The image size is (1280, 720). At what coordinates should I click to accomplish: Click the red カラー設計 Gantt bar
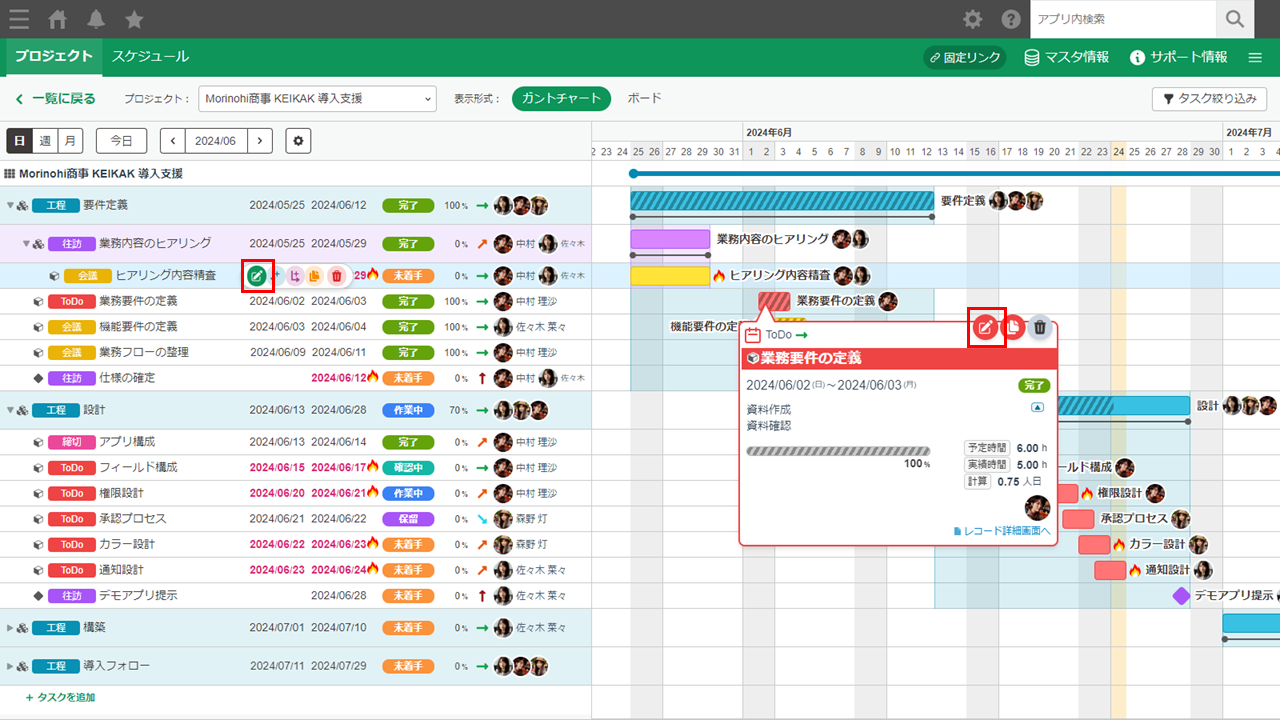tap(1094, 545)
